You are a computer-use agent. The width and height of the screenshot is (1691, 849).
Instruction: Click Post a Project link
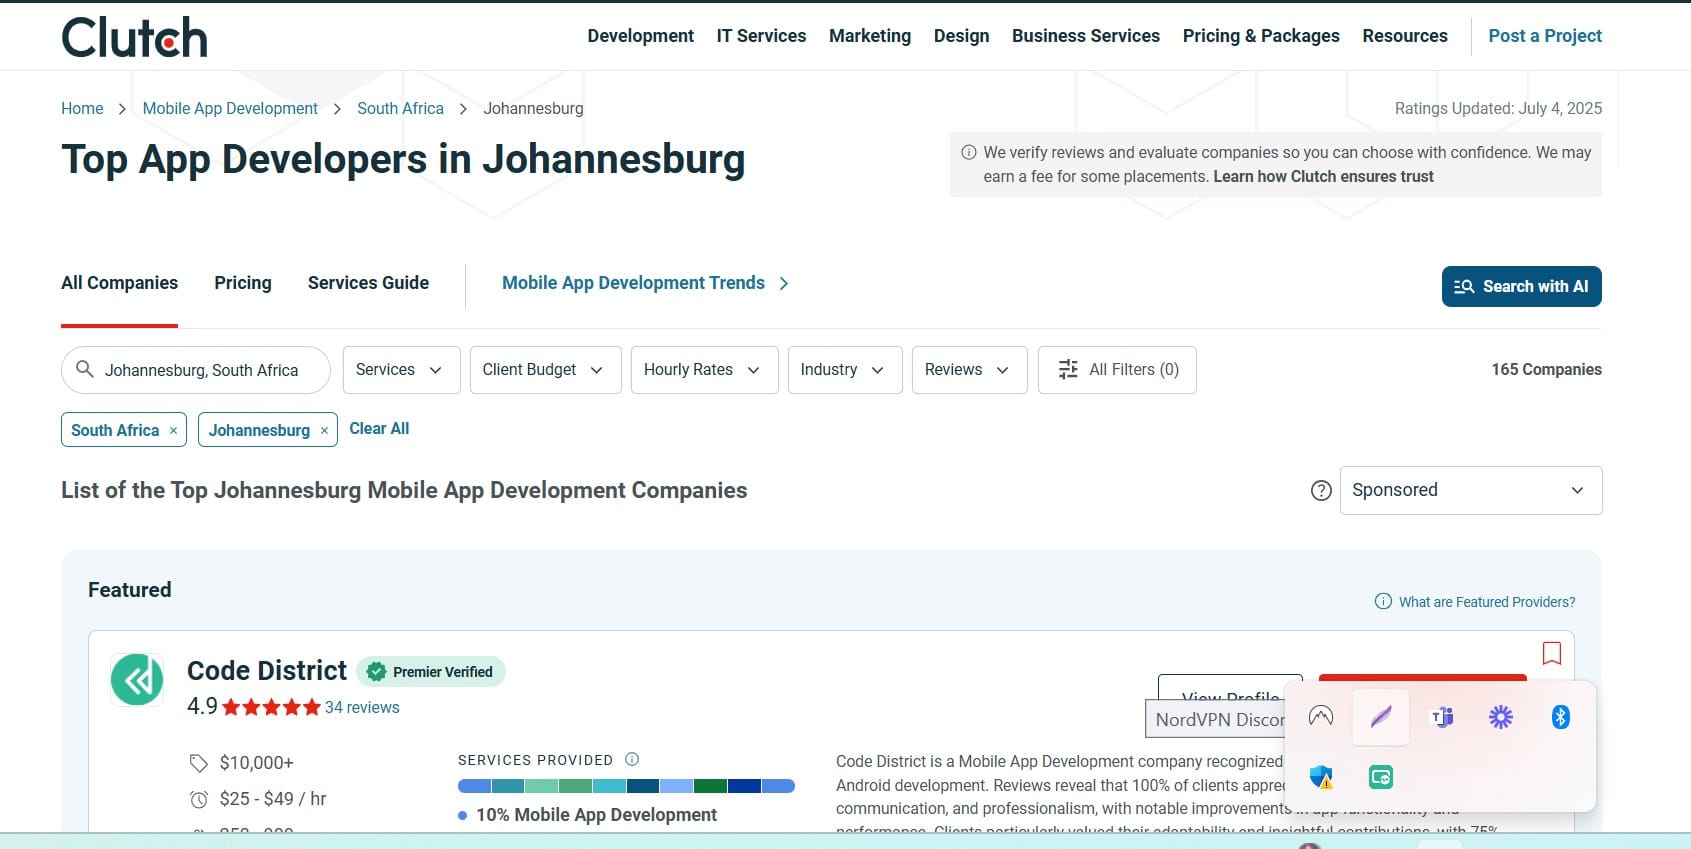coord(1545,36)
